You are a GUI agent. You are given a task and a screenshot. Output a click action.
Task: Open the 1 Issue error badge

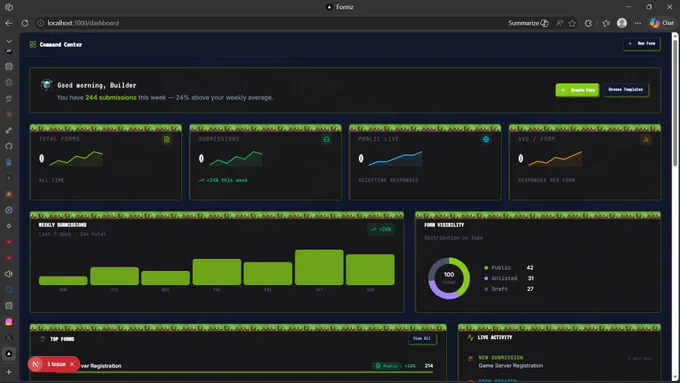pyautogui.click(x=56, y=364)
